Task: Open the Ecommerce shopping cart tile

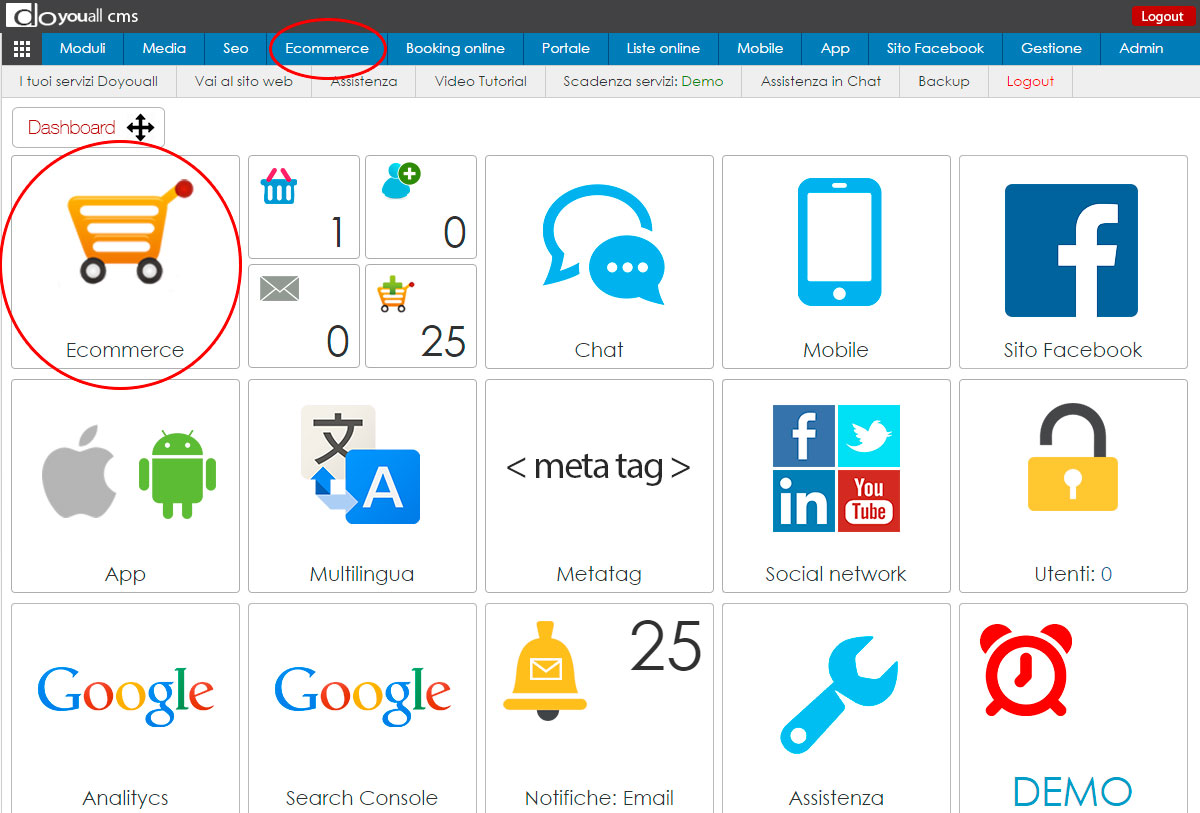Action: click(125, 262)
